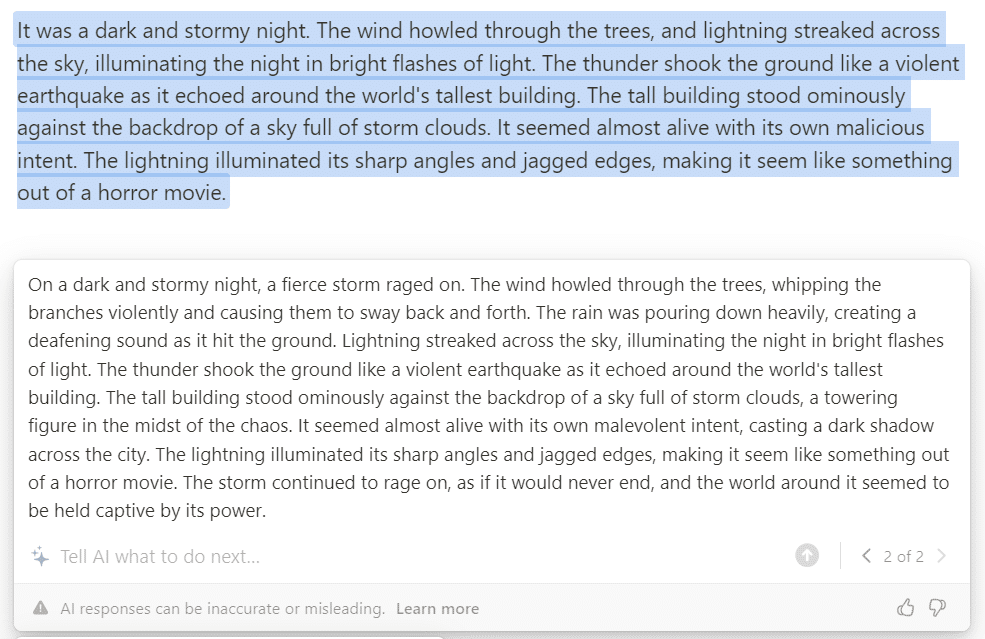This screenshot has width=985, height=639.
Task: Go to next AI response
Action: pos(941,556)
